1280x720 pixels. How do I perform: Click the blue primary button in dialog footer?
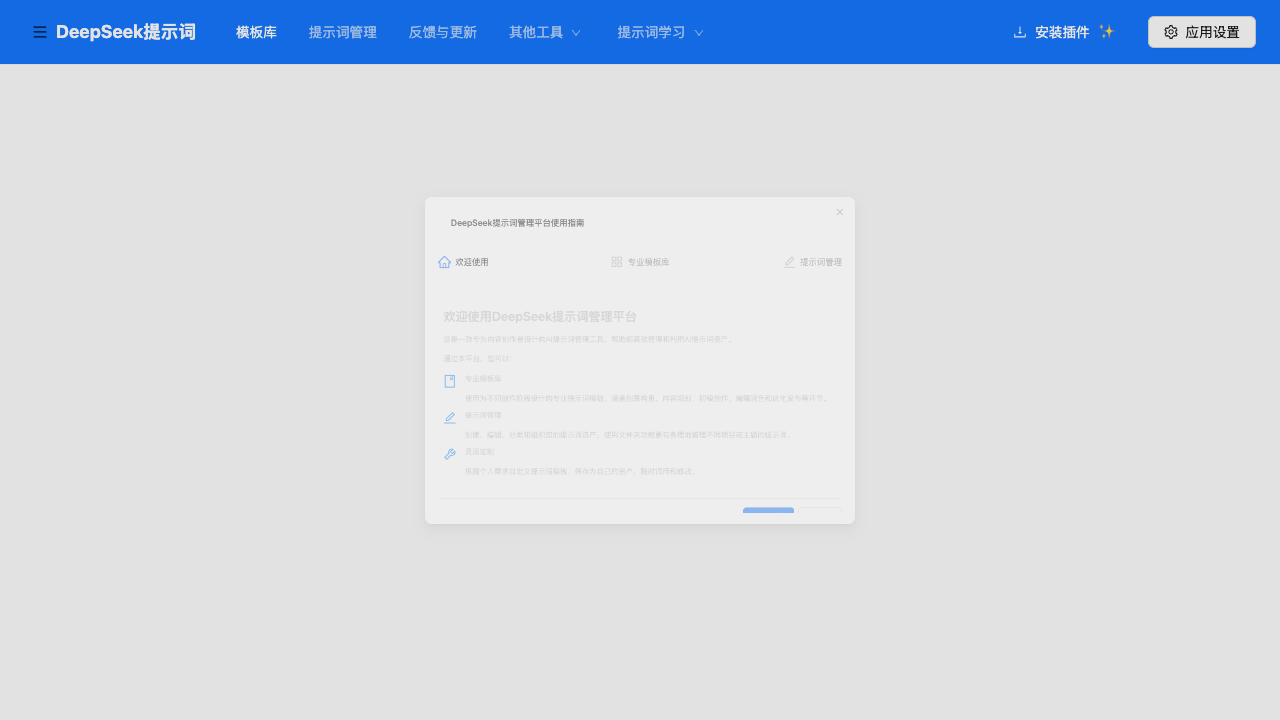point(768,511)
